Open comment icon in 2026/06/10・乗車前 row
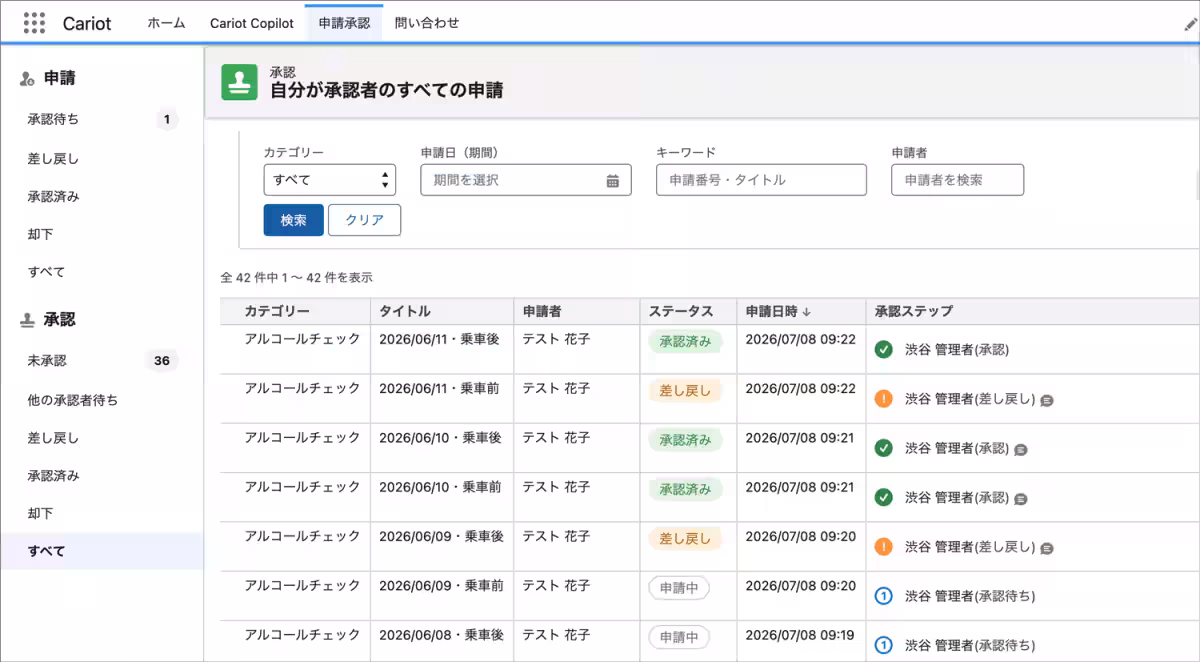This screenshot has height=662, width=1200. [1021, 499]
